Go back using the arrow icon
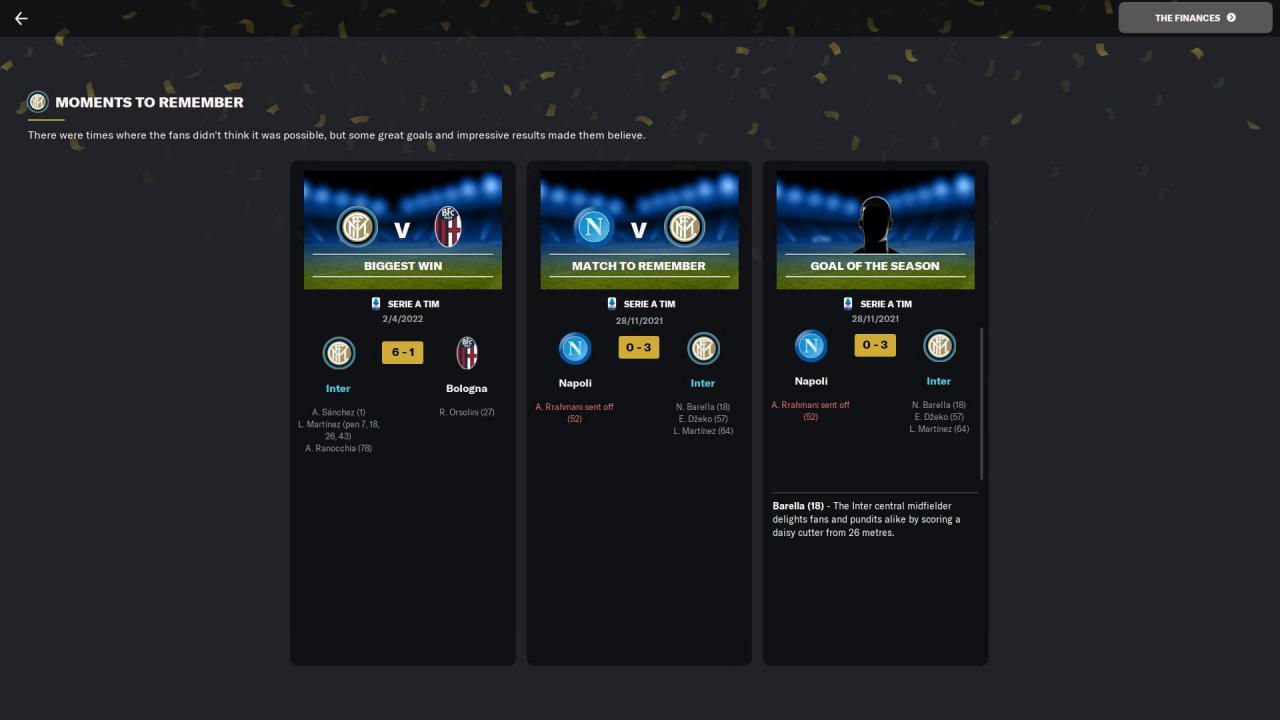Image resolution: width=1280 pixels, height=720 pixels. pyautogui.click(x=21, y=18)
